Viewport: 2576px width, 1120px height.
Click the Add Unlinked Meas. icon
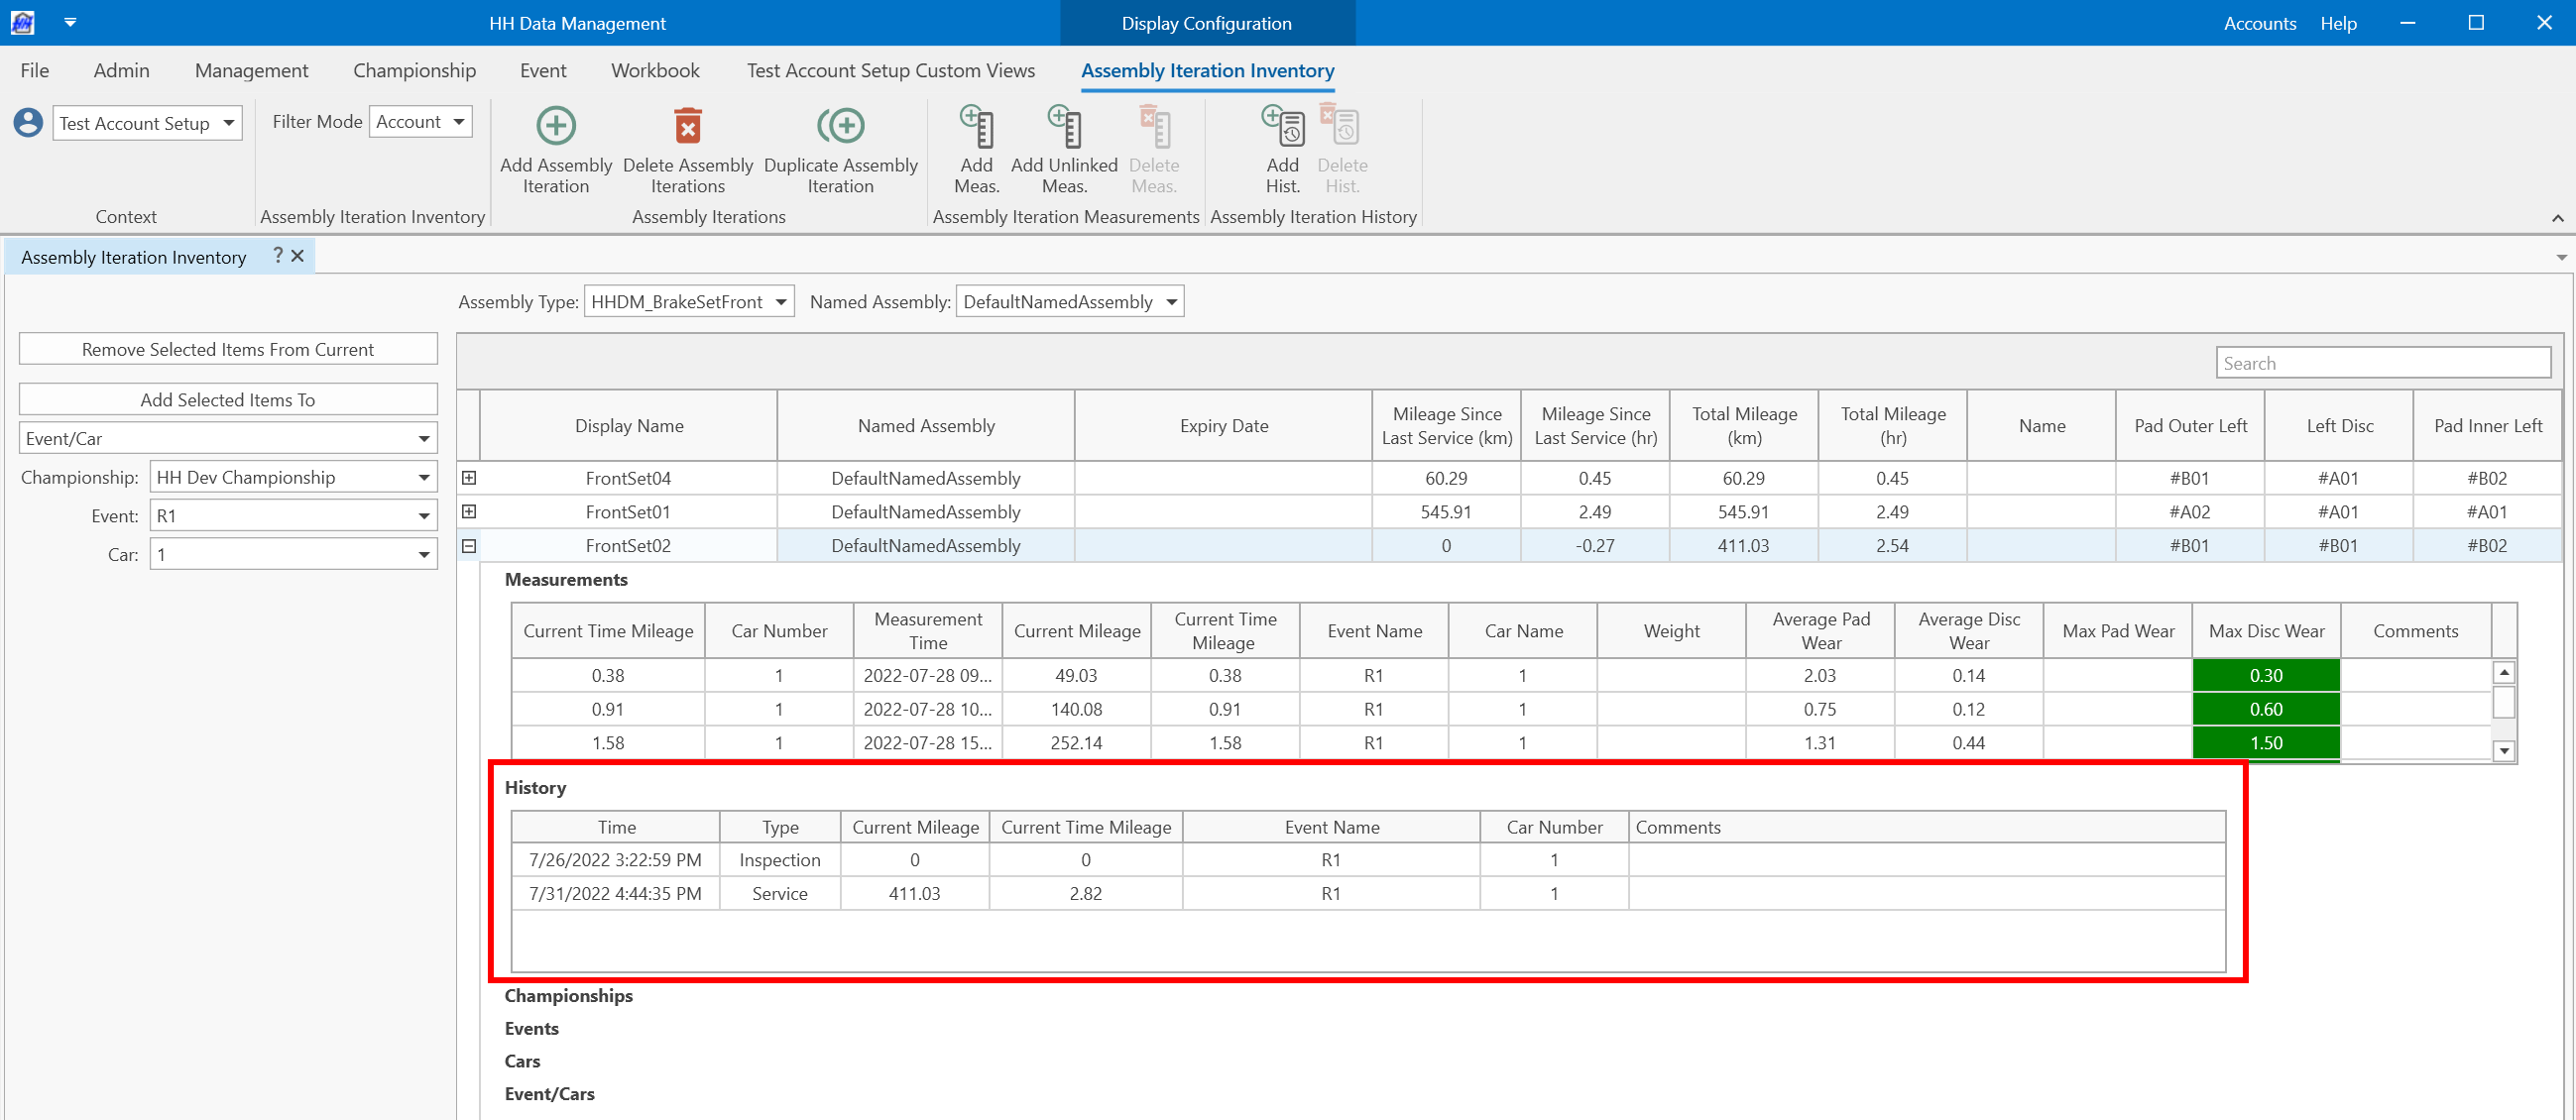pos(1064,127)
